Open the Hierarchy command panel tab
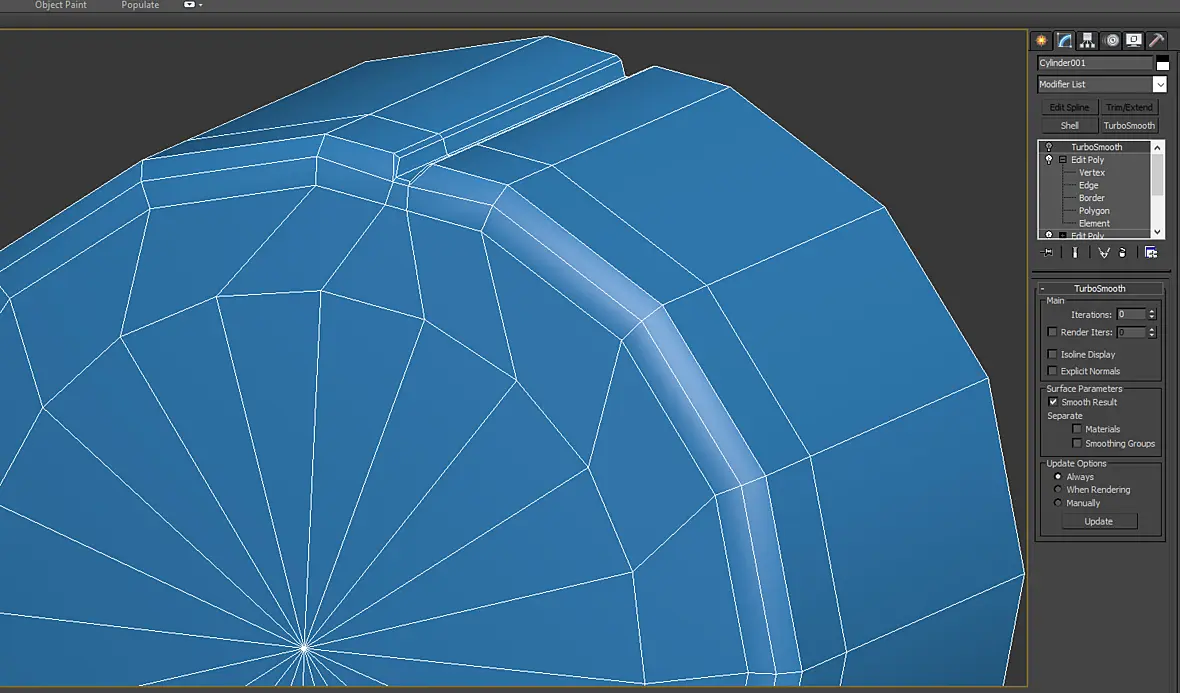 pos(1087,41)
